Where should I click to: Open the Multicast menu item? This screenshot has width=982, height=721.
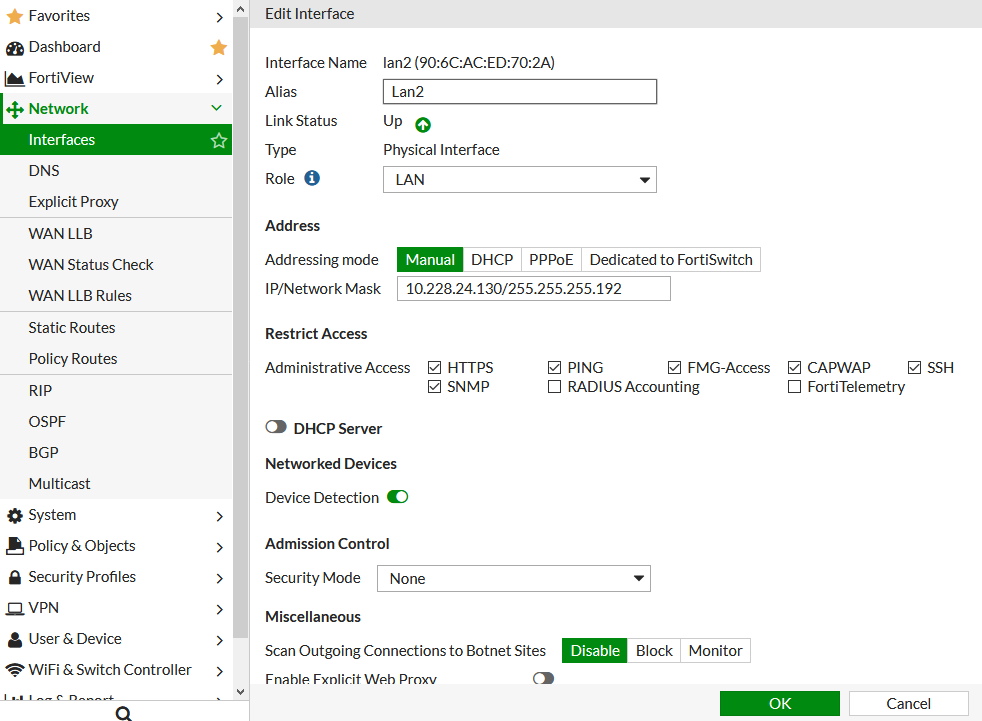pos(116,484)
